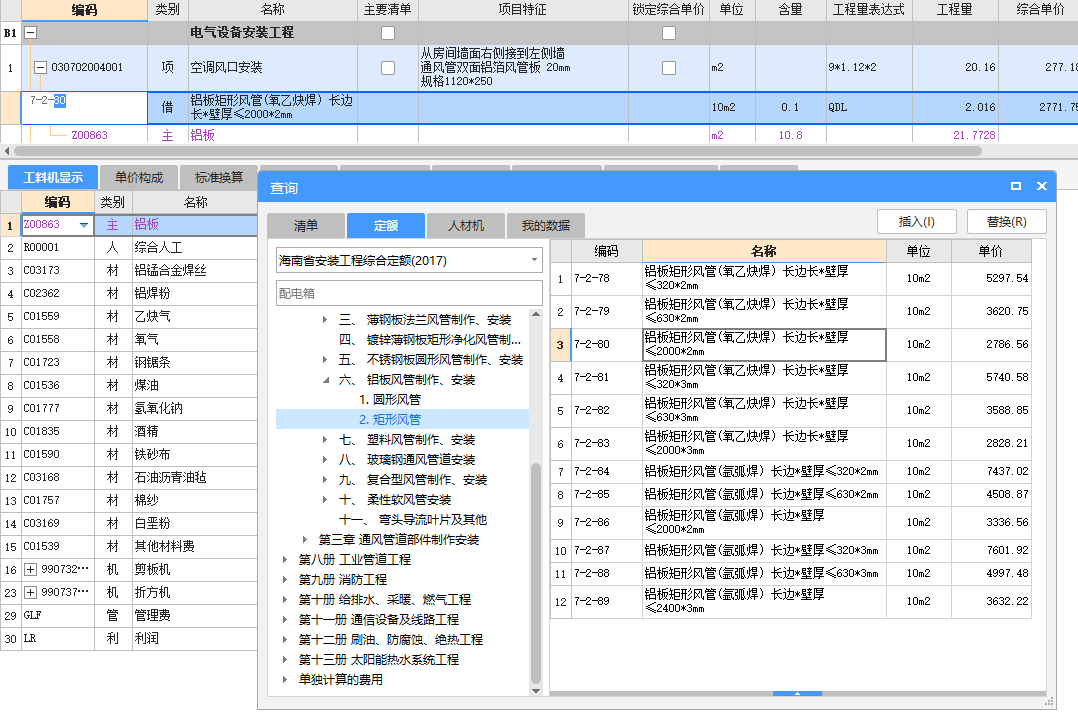Open the 定额 tab in query dialog
The height and width of the screenshot is (722, 1078).
click(386, 226)
